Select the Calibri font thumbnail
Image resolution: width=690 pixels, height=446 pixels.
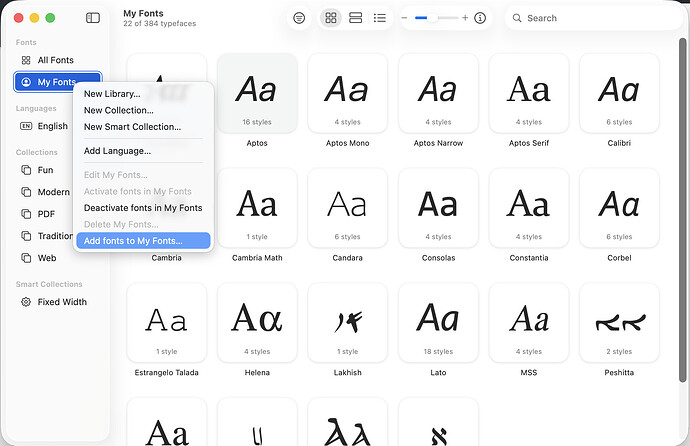(619, 93)
